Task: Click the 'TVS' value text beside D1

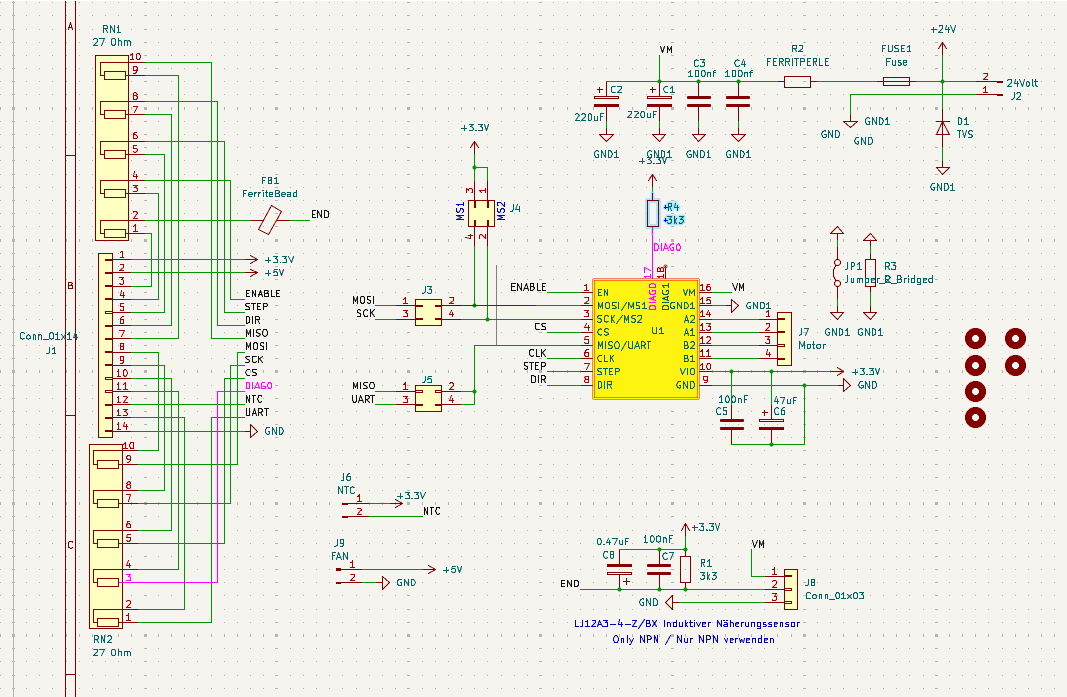Action: click(x=964, y=134)
